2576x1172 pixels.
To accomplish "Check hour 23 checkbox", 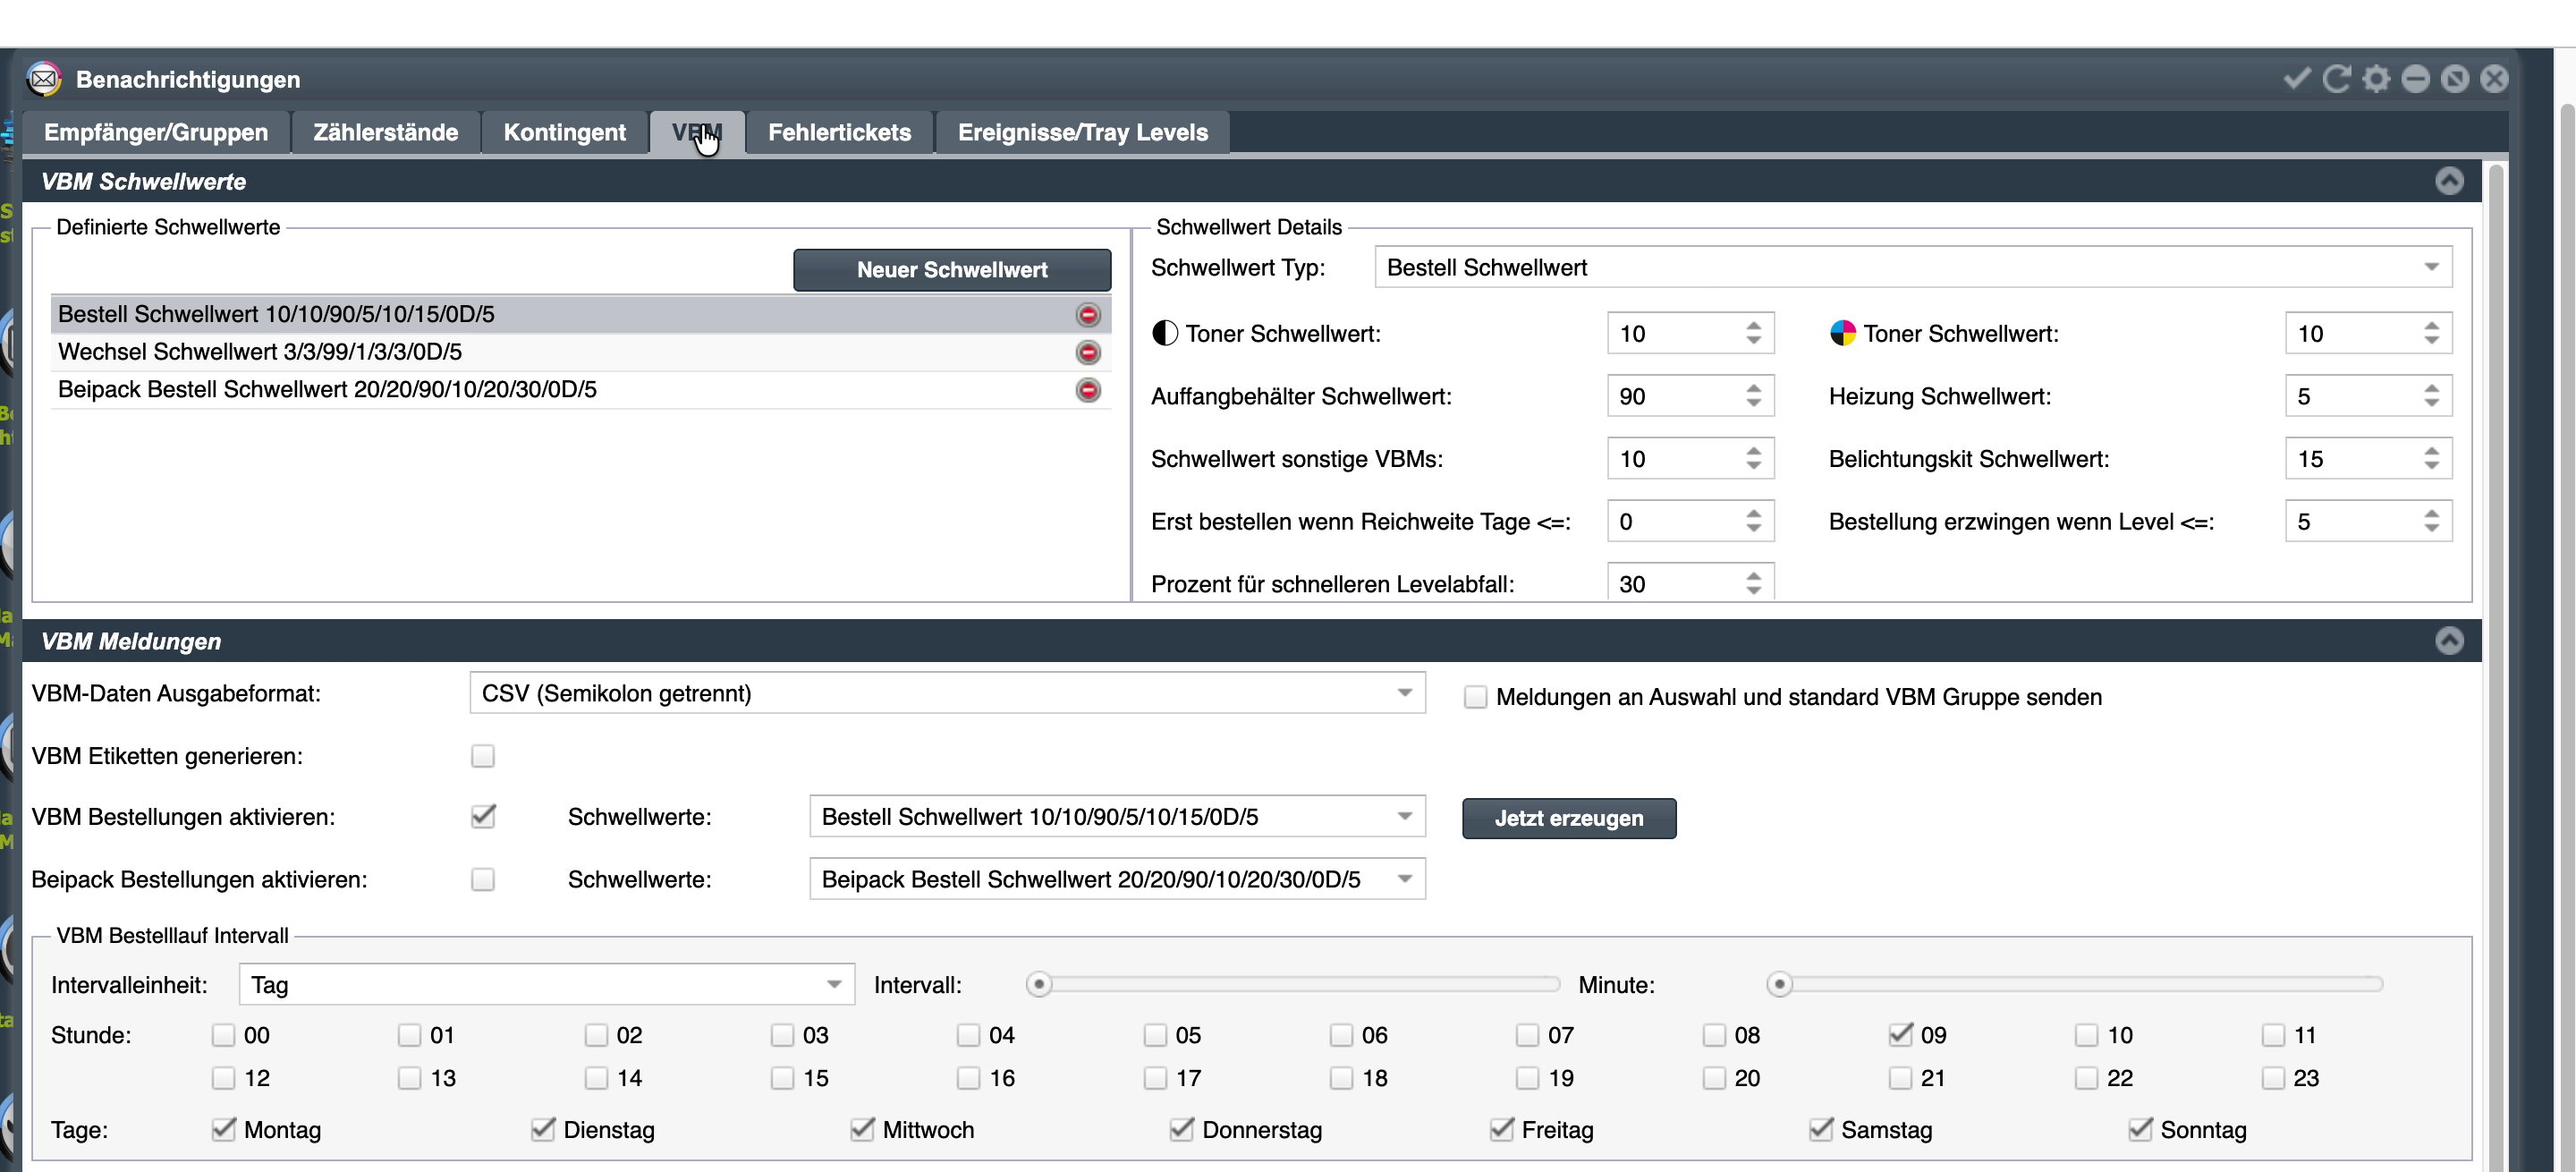I will (x=2273, y=1078).
